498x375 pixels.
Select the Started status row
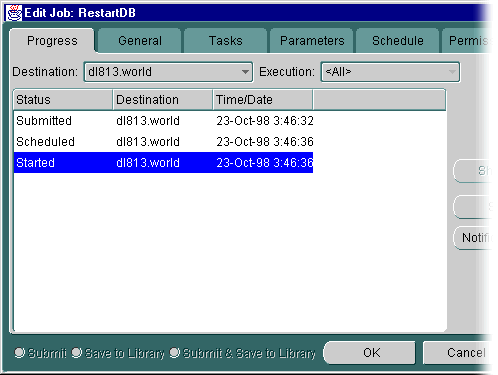pos(163,163)
